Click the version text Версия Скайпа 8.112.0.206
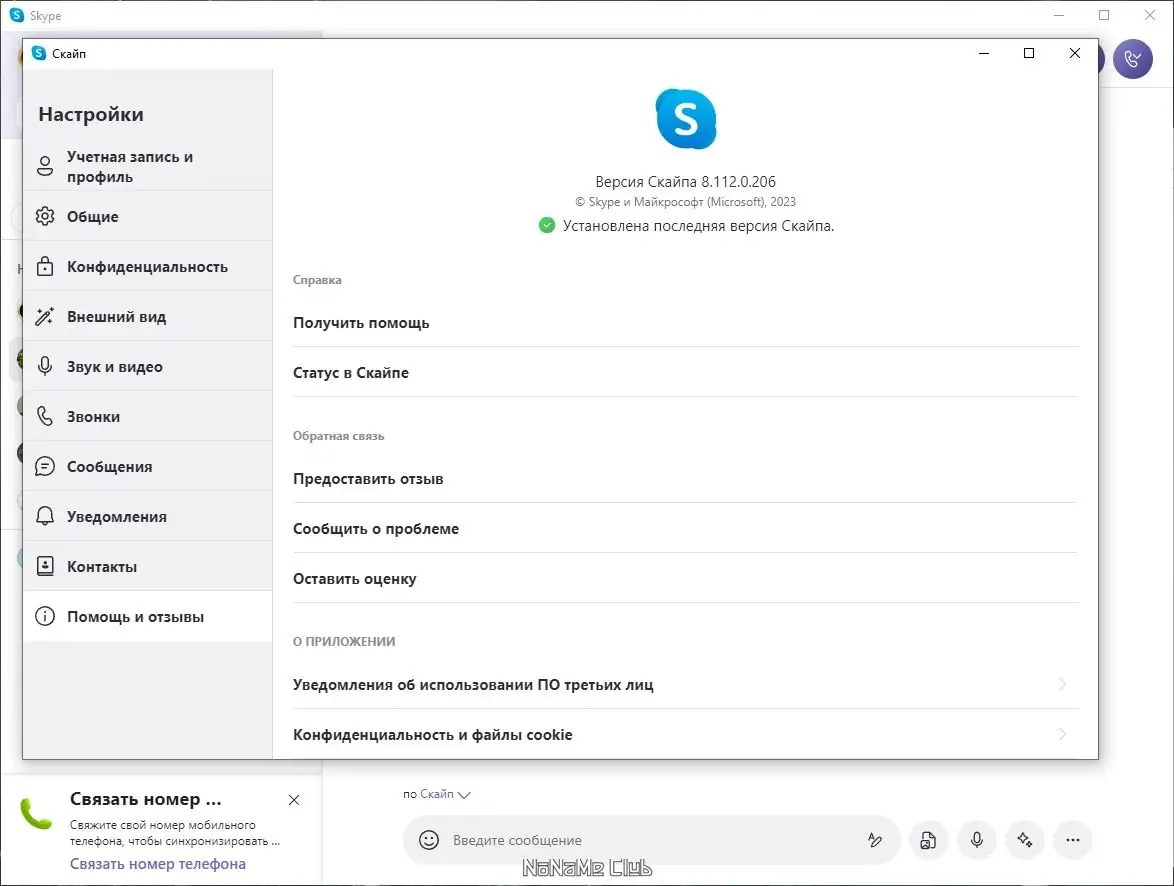 [x=686, y=181]
